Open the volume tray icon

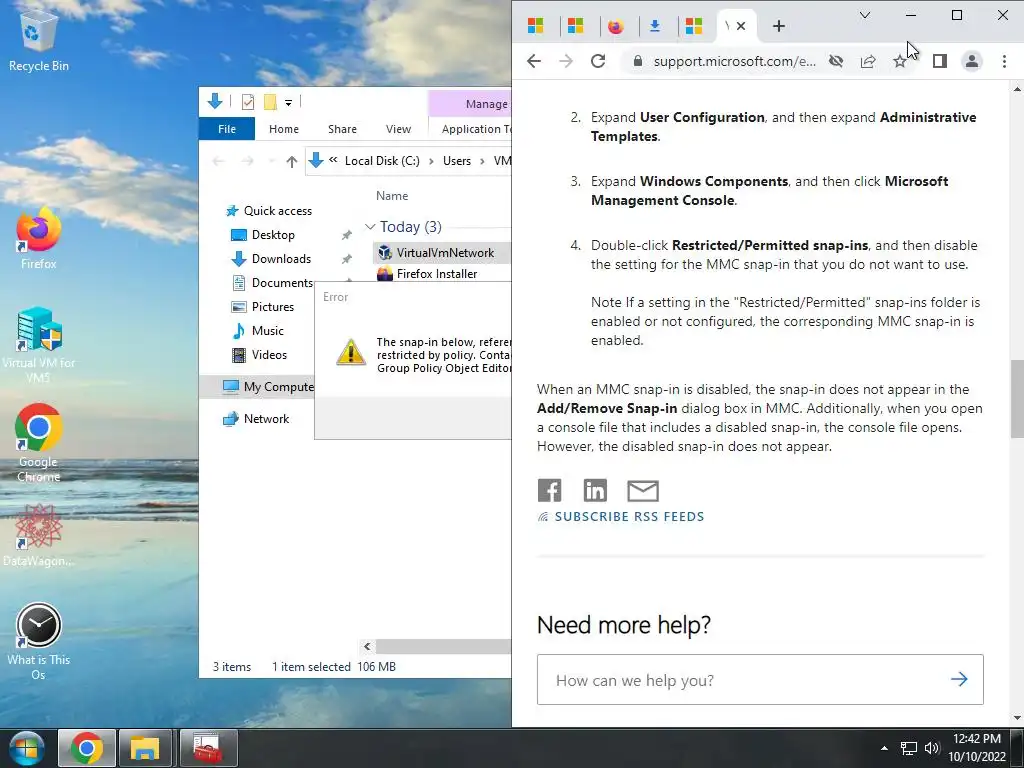pyautogui.click(x=932, y=748)
